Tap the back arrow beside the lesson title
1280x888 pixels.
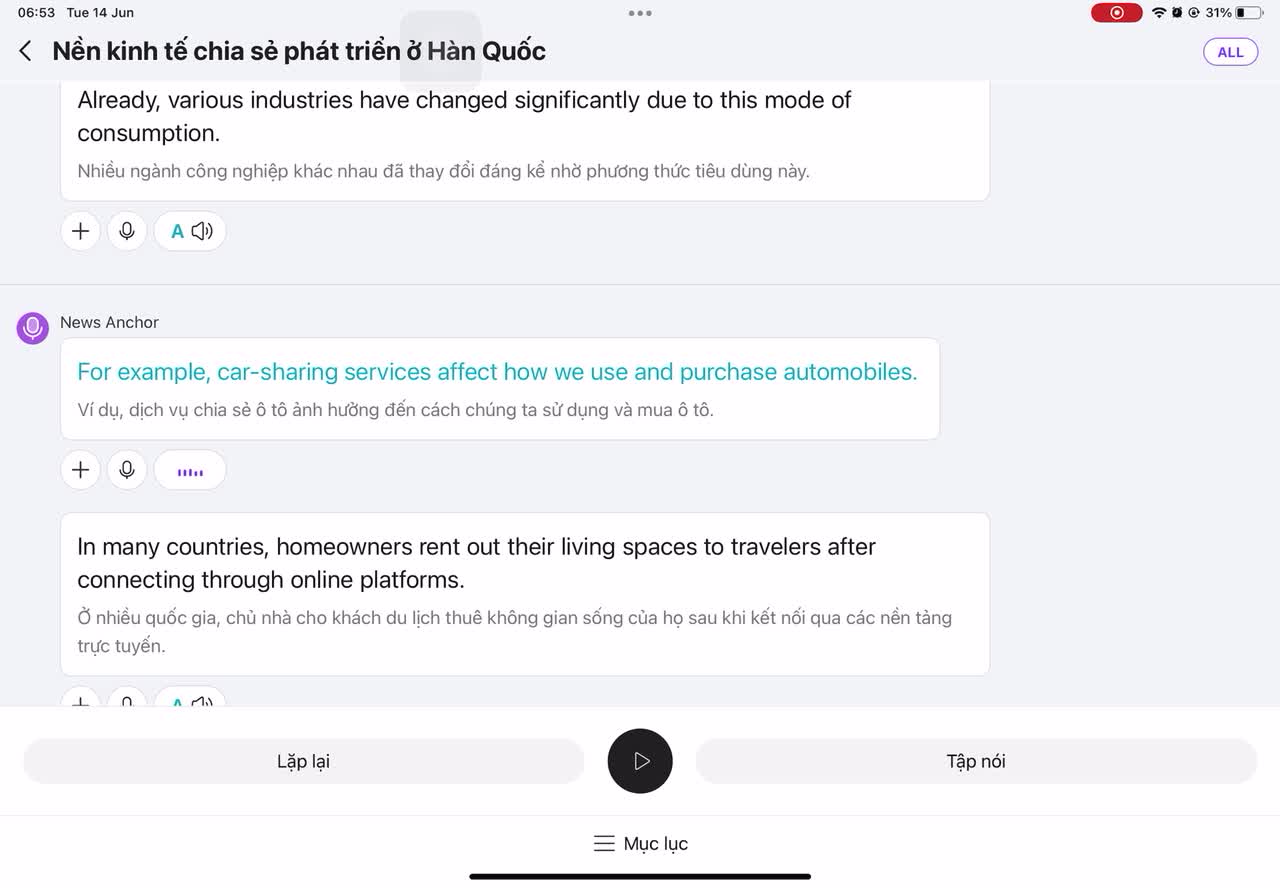point(26,51)
